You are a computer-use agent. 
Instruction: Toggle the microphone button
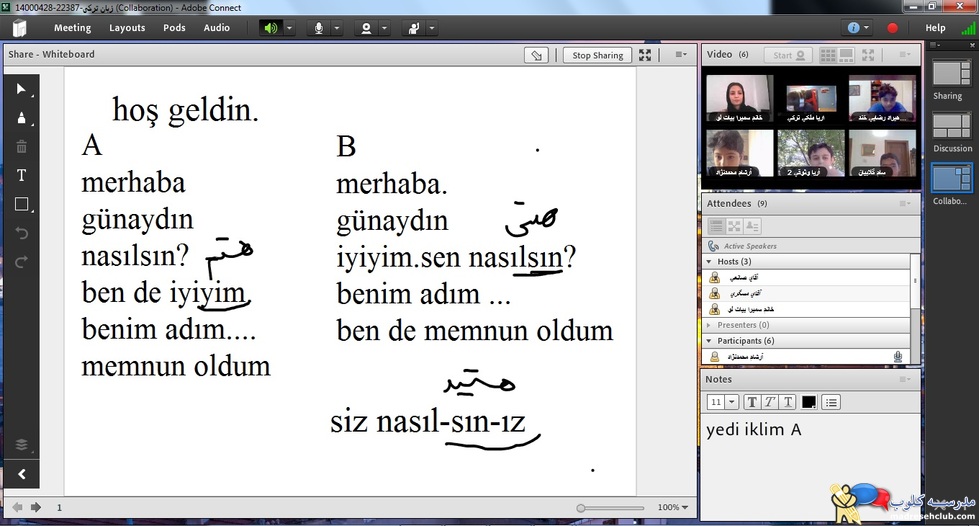pos(318,28)
